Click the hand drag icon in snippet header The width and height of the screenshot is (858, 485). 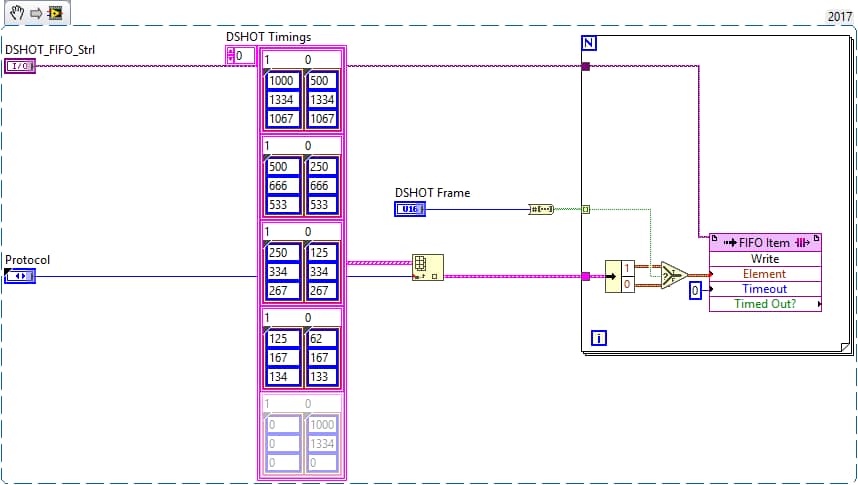point(17,13)
